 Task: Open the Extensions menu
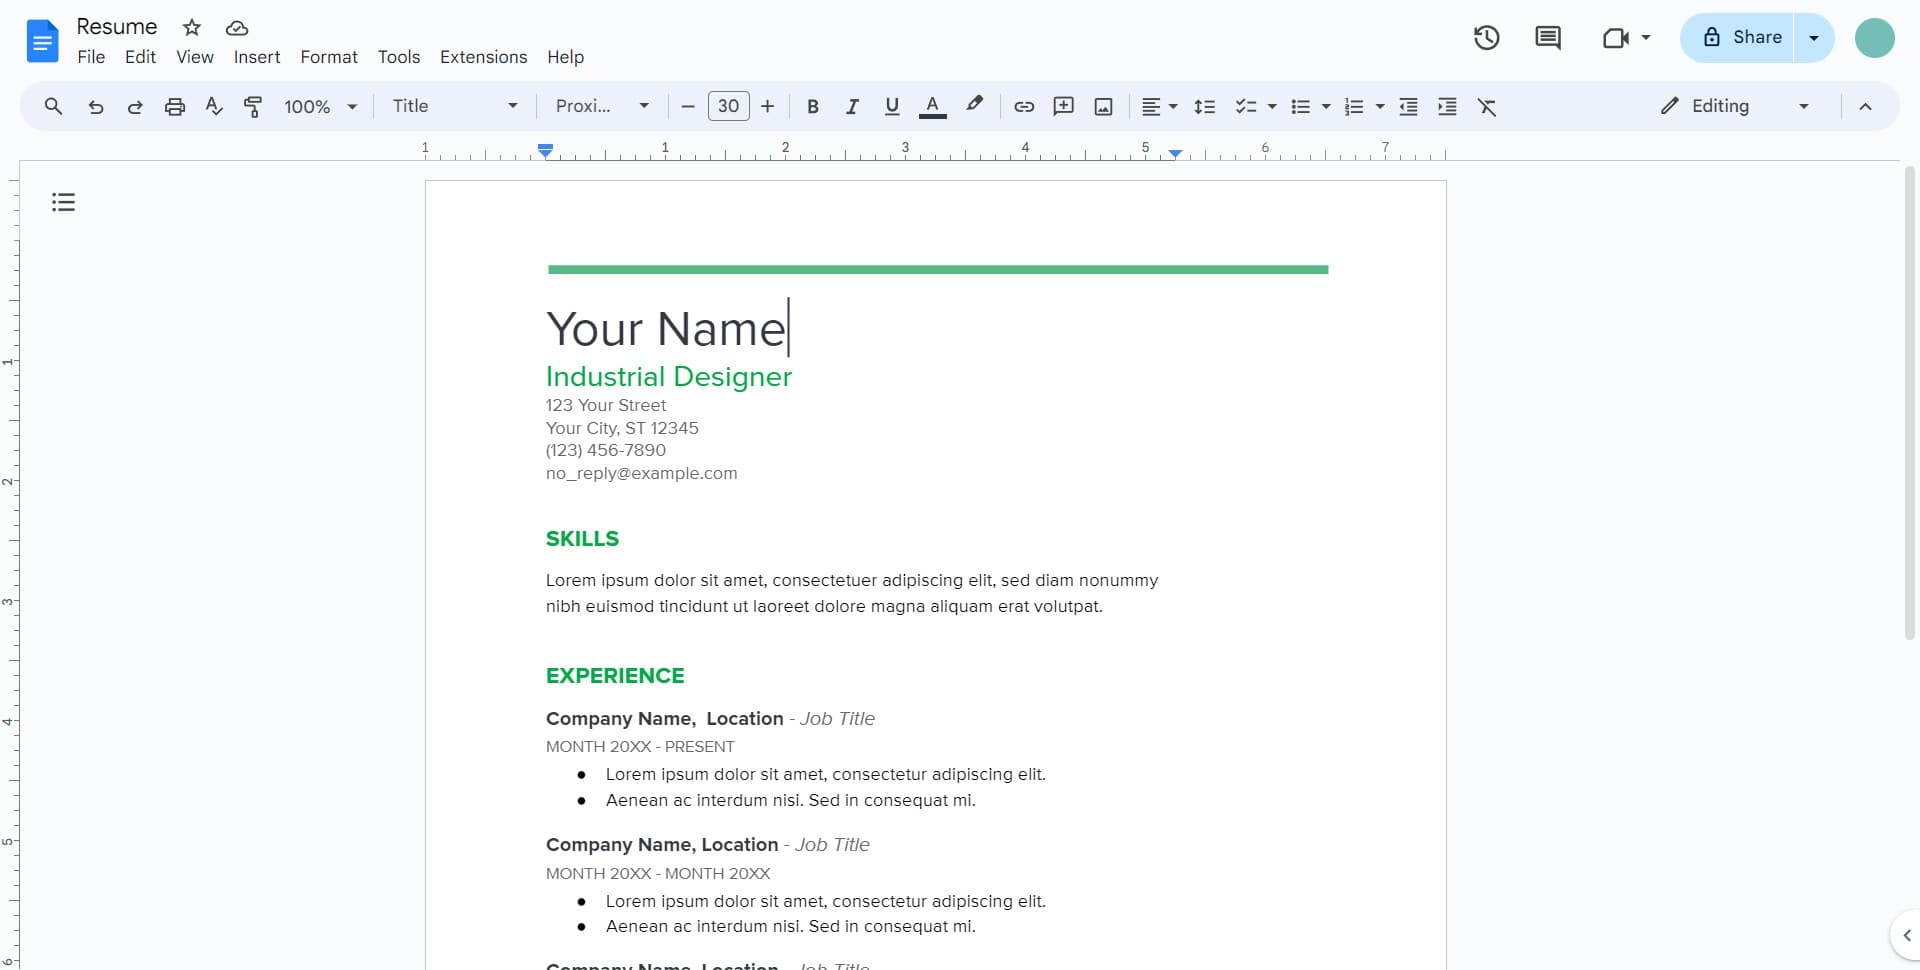483,57
